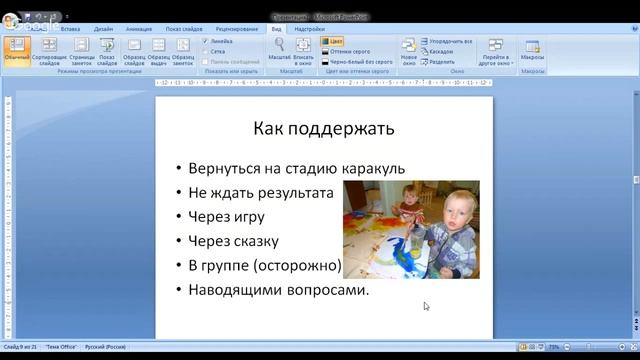Start slideshow from status bar icon
Viewport: 640px width, 360px height.
point(541,347)
